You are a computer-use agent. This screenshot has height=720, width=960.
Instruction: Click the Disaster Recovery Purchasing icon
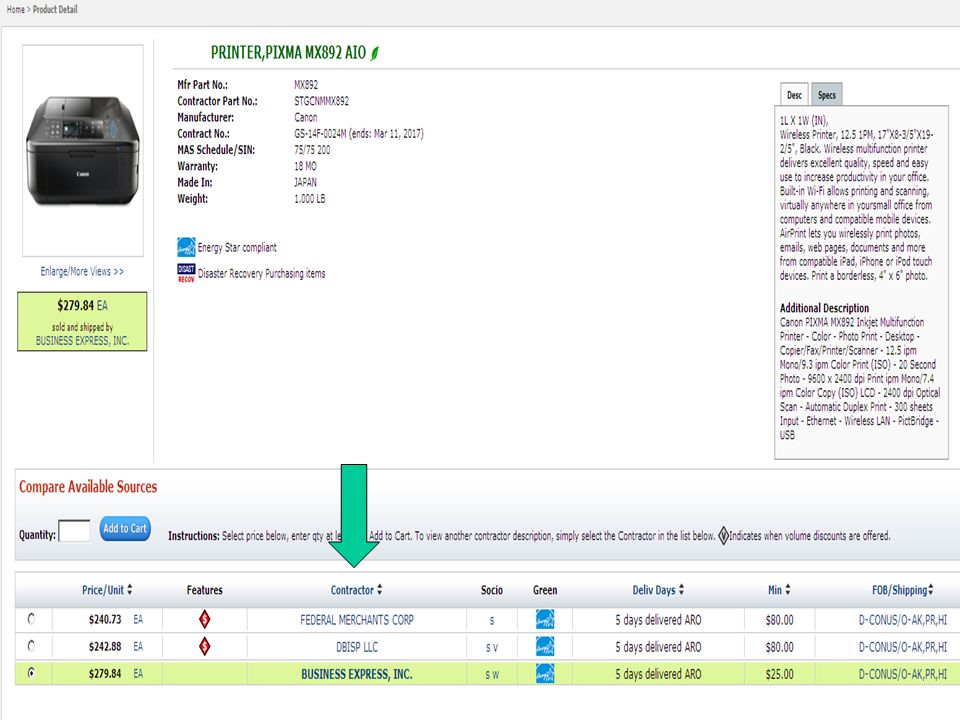pyautogui.click(x=186, y=273)
